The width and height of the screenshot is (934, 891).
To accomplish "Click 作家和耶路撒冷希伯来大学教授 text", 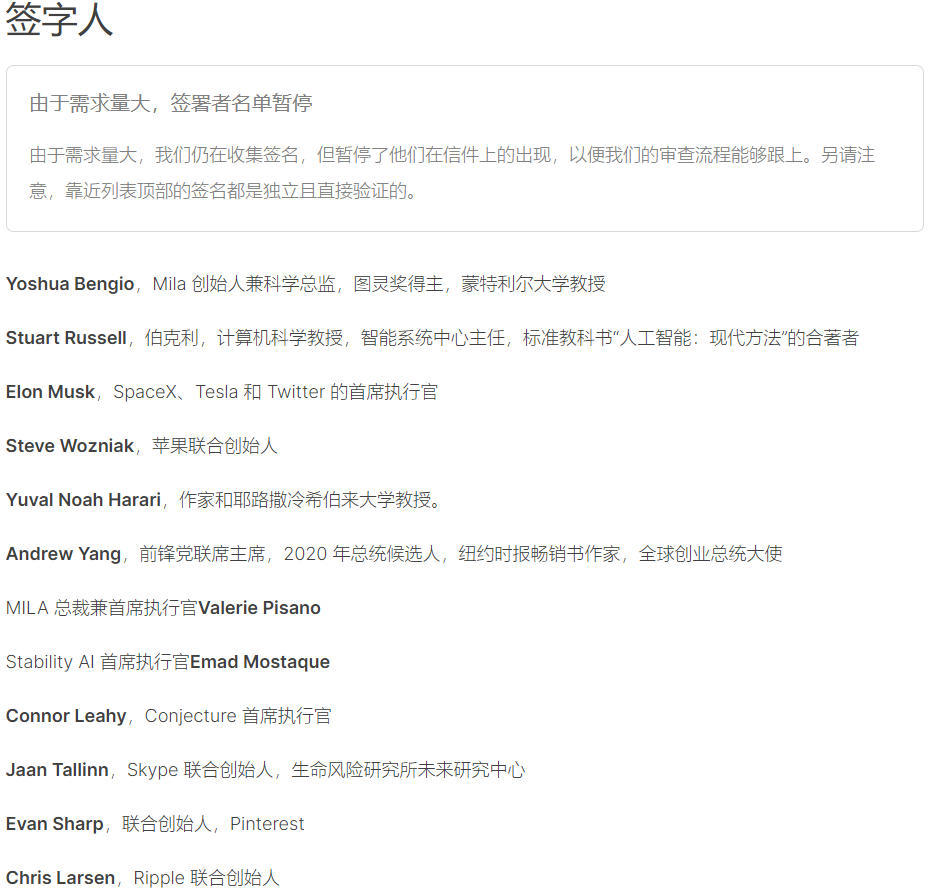I will (310, 500).
